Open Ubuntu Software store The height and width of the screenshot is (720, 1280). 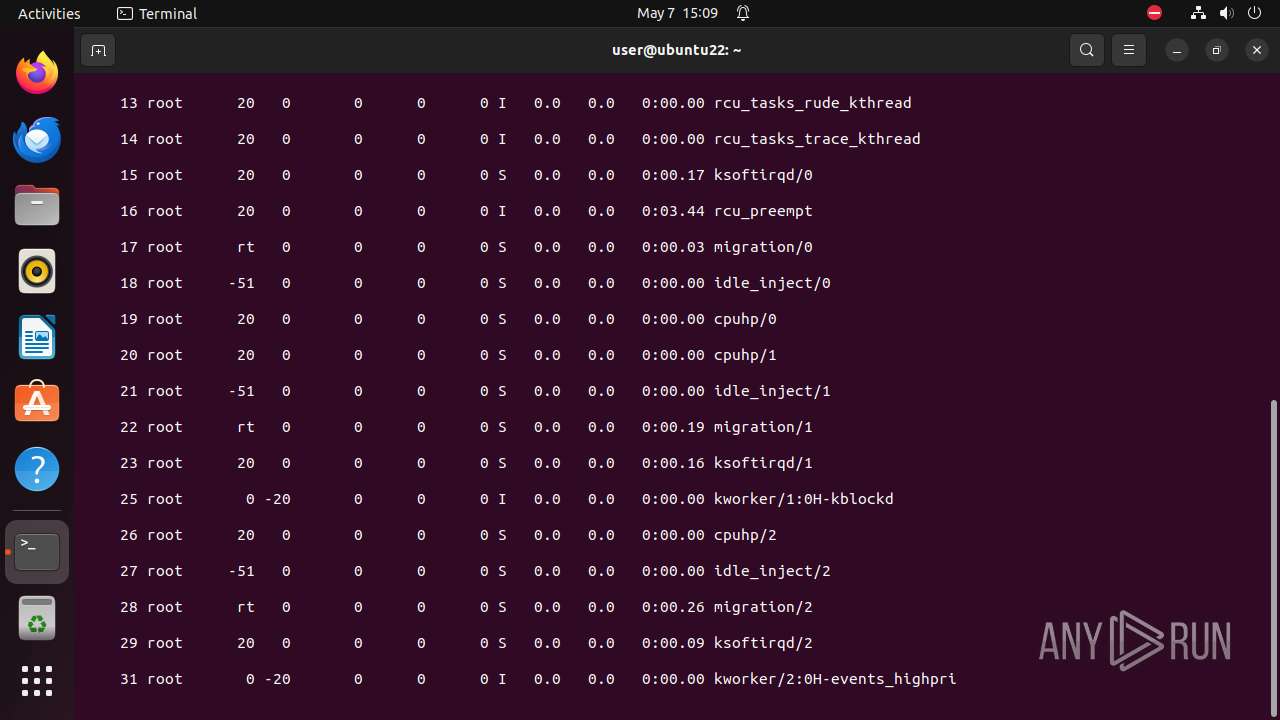[x=37, y=403]
